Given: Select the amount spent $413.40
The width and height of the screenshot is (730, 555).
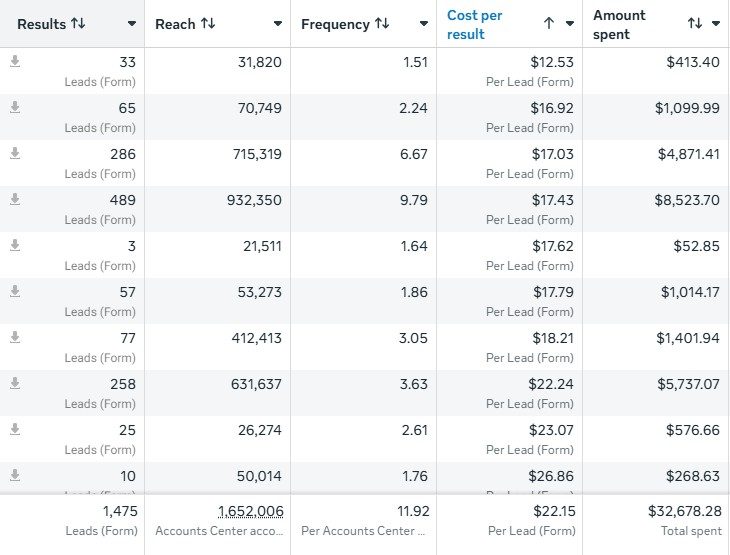Looking at the screenshot, I should pyautogui.click(x=693, y=62).
